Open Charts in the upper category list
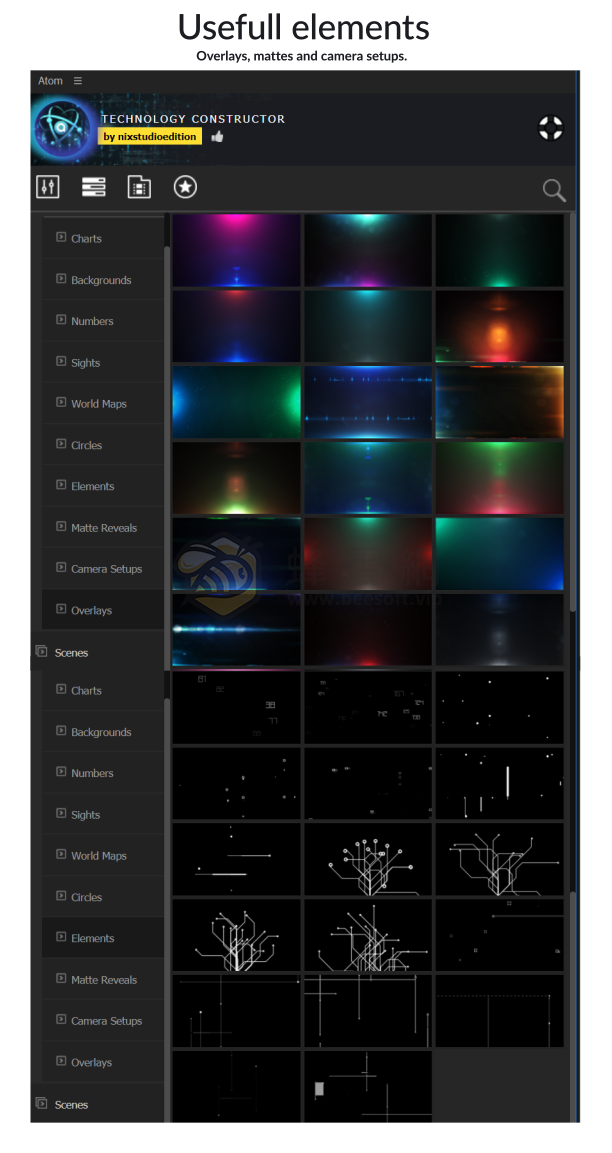Image resolution: width=612 pixels, height=1153 pixels. tap(103, 238)
